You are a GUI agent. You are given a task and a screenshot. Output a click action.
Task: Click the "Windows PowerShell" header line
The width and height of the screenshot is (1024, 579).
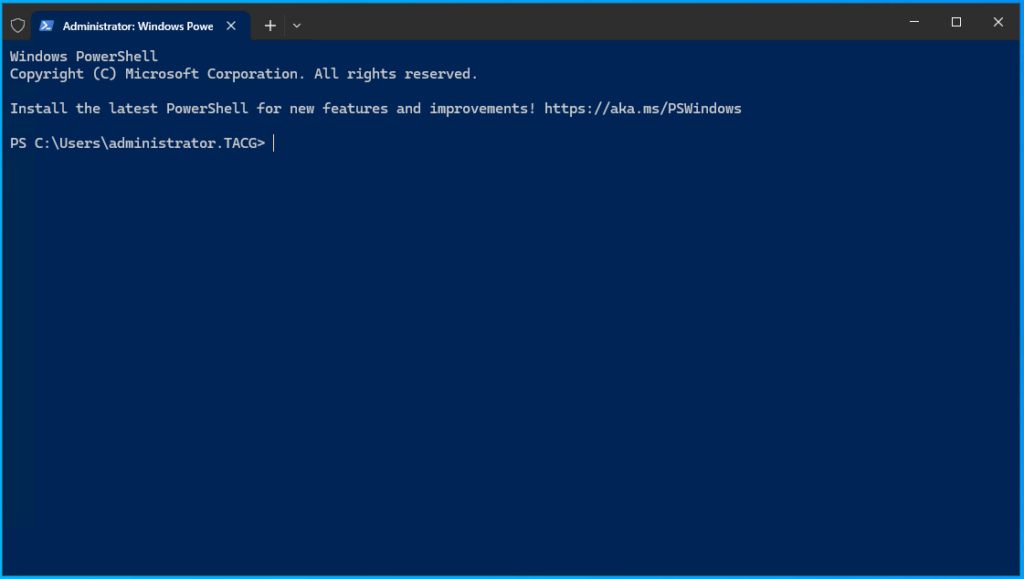tap(84, 56)
